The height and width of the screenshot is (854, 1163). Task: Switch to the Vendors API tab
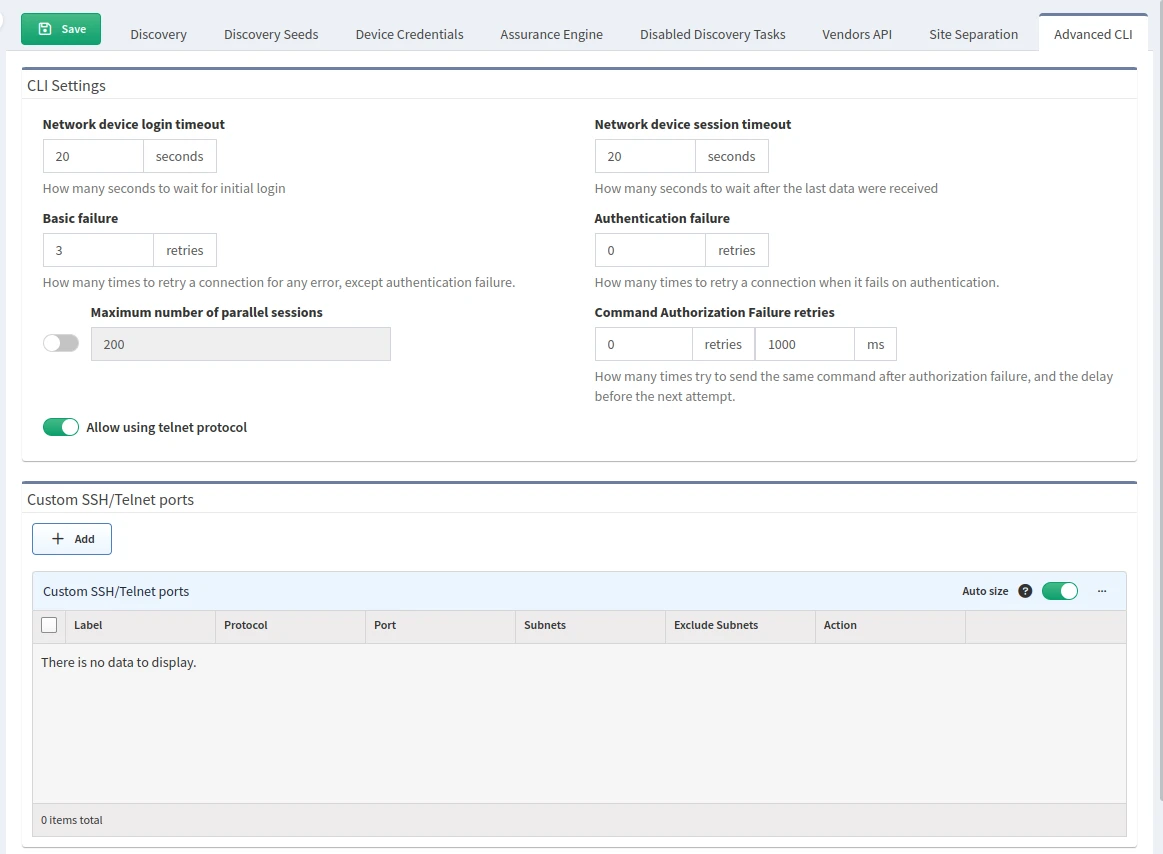[857, 34]
